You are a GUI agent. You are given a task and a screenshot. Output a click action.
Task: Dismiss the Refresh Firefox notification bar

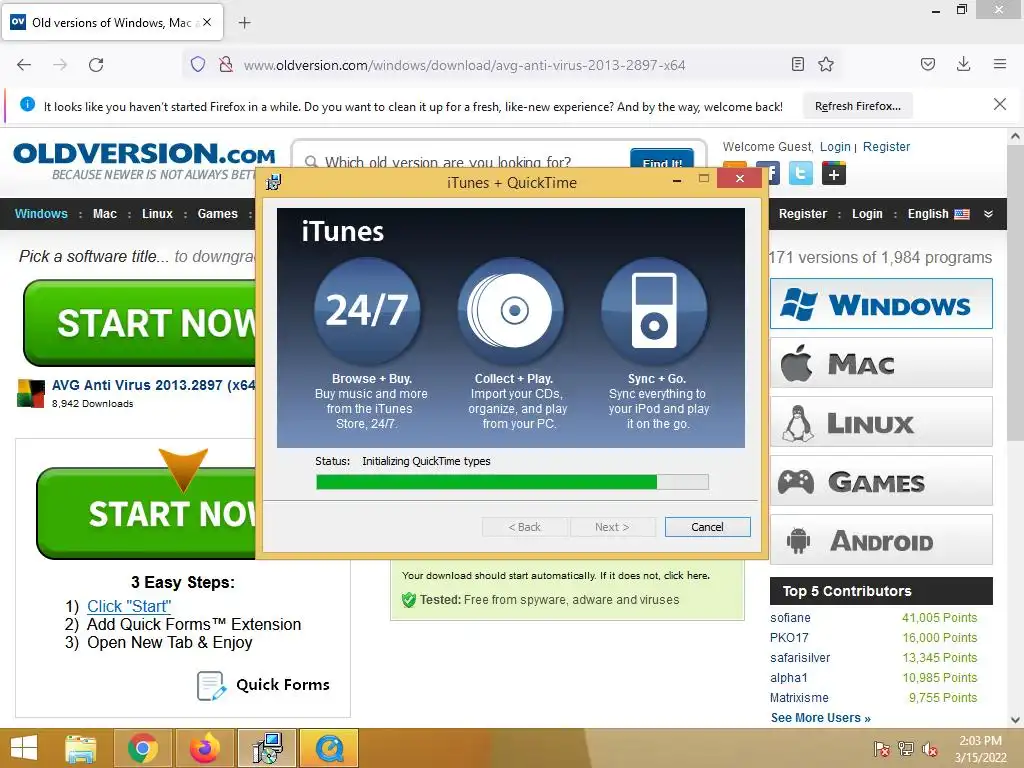tap(1000, 104)
